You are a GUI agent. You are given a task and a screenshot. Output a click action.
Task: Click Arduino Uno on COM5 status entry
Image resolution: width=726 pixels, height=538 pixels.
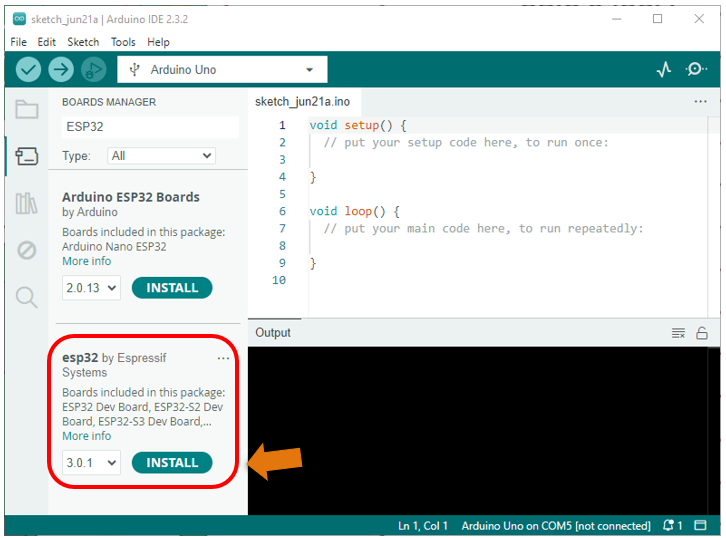pyautogui.click(x=556, y=525)
